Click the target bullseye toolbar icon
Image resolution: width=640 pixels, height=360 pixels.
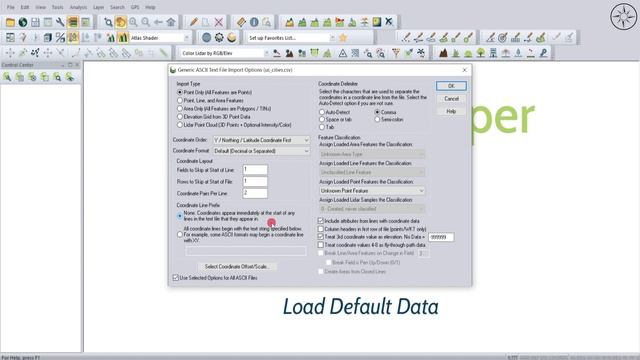(x=503, y=38)
